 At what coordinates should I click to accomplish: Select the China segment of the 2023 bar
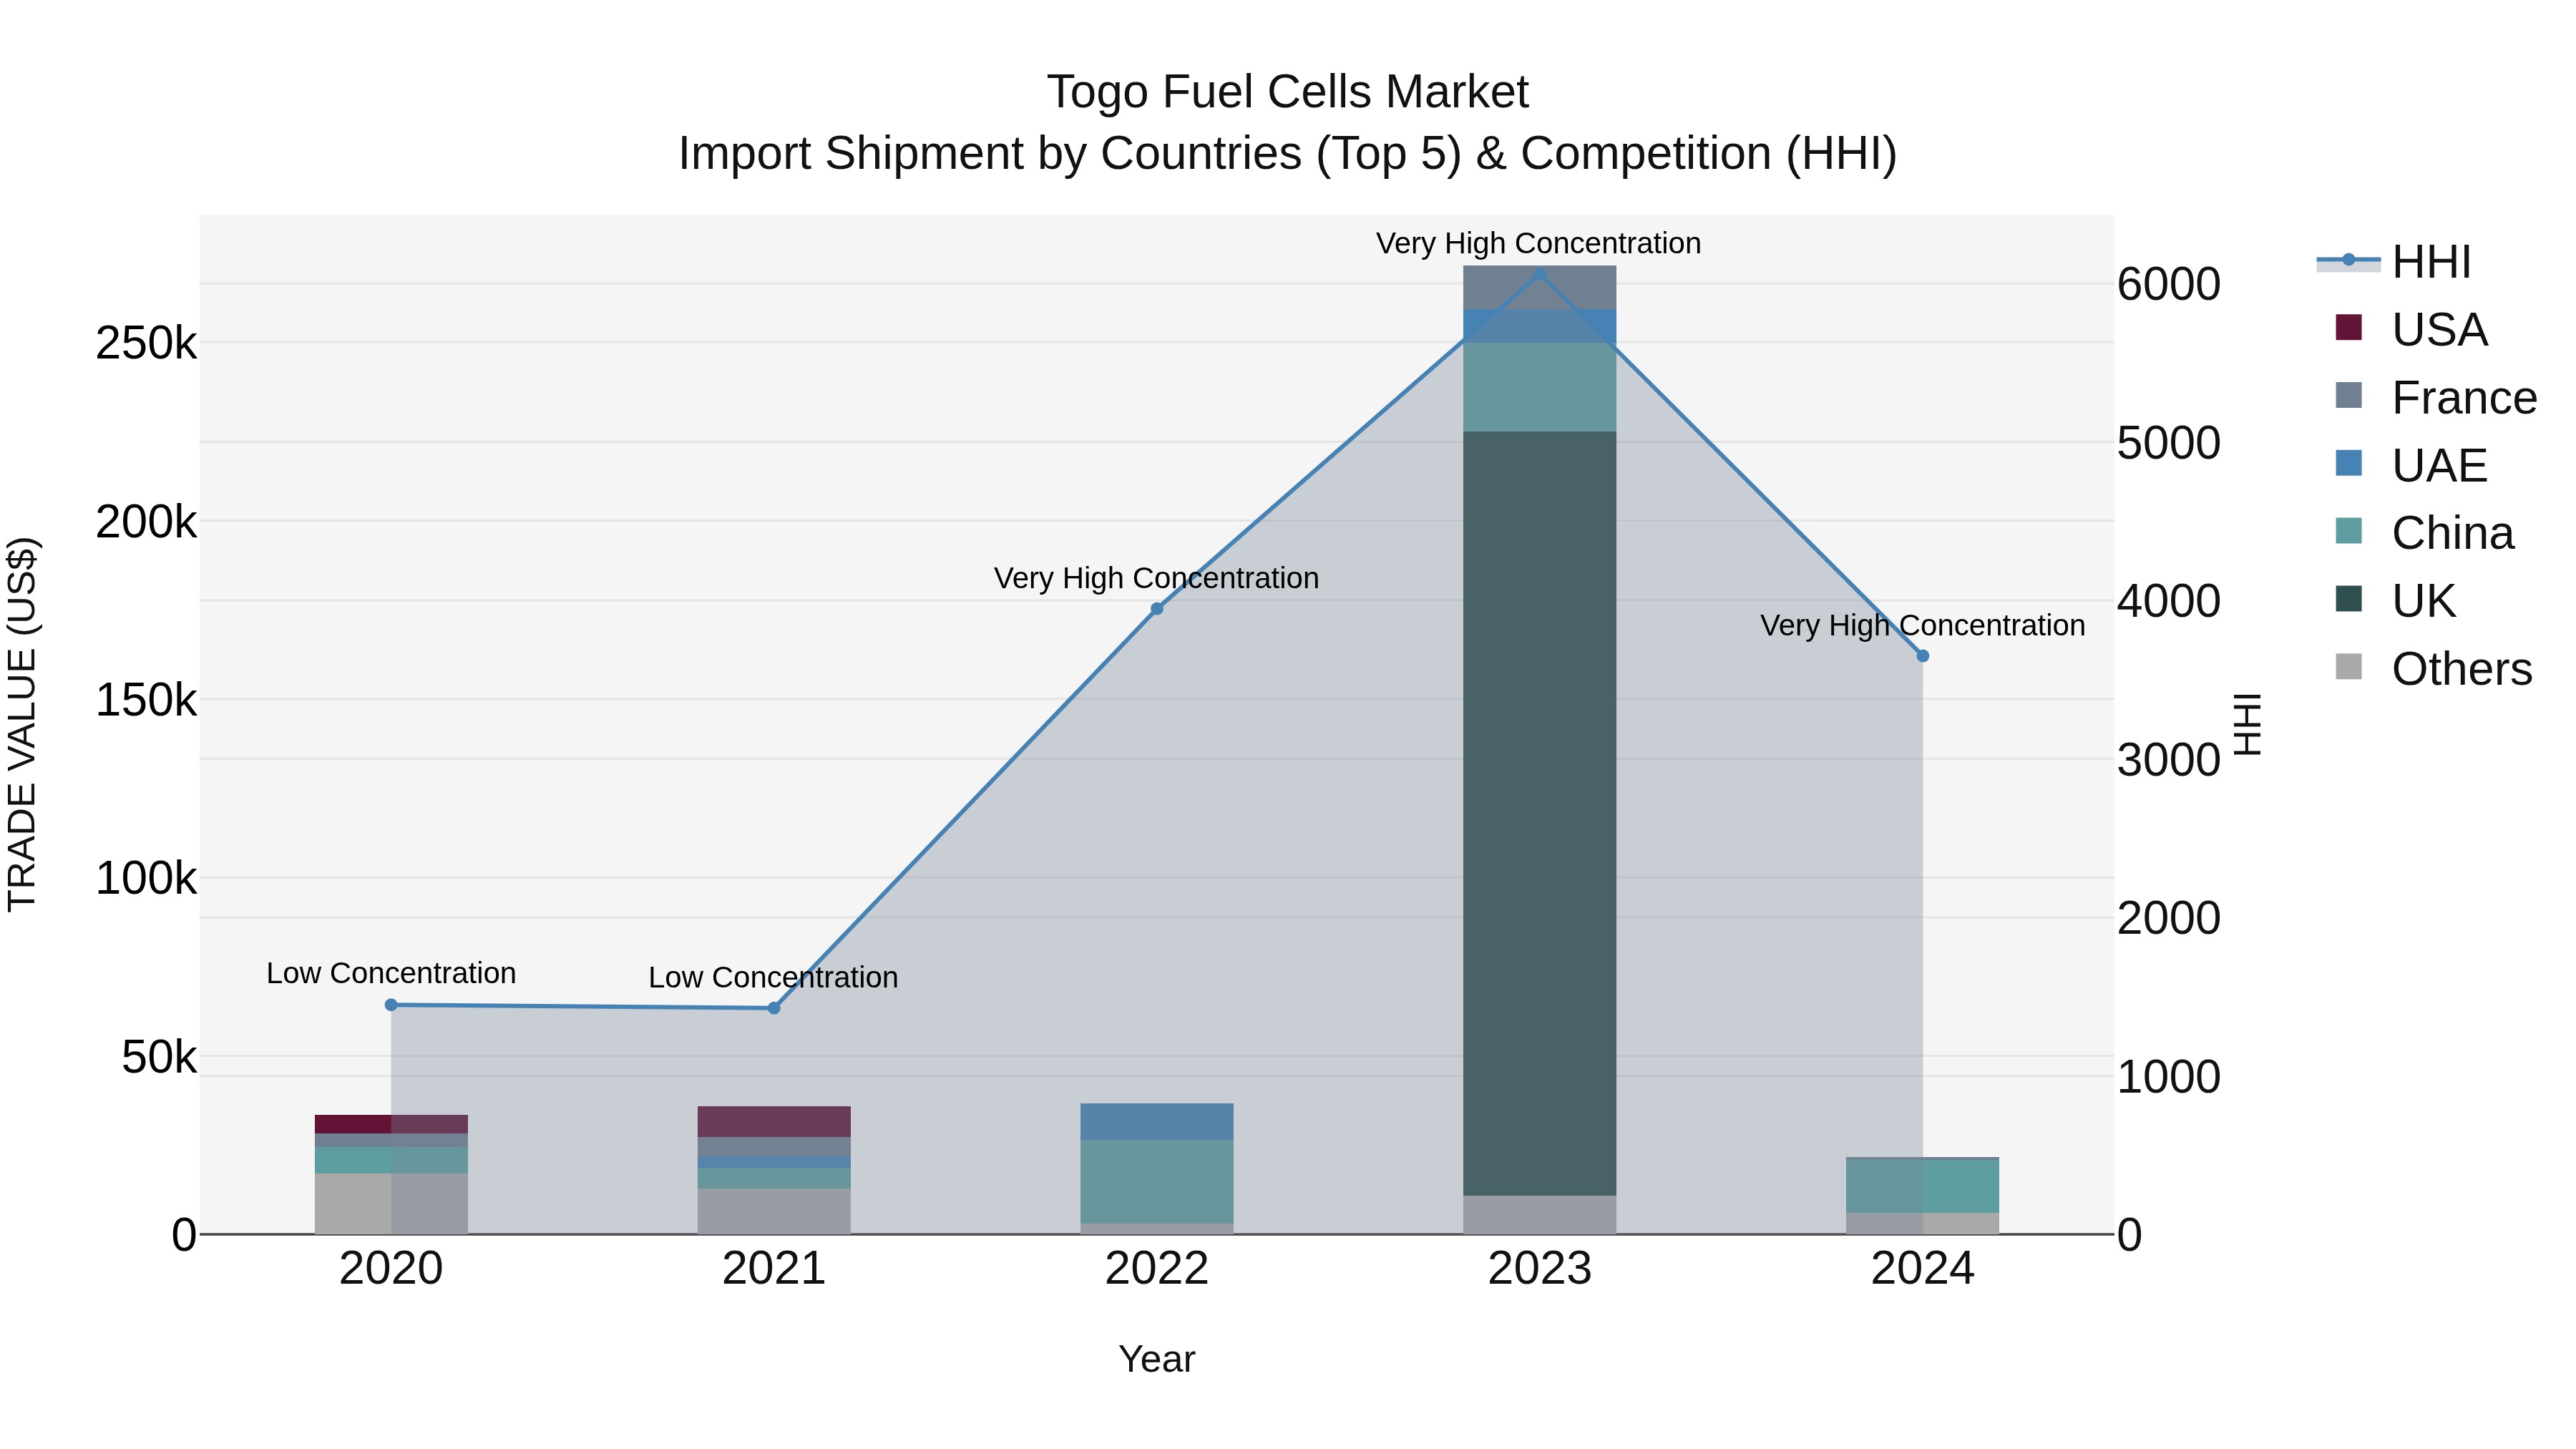point(1540,388)
